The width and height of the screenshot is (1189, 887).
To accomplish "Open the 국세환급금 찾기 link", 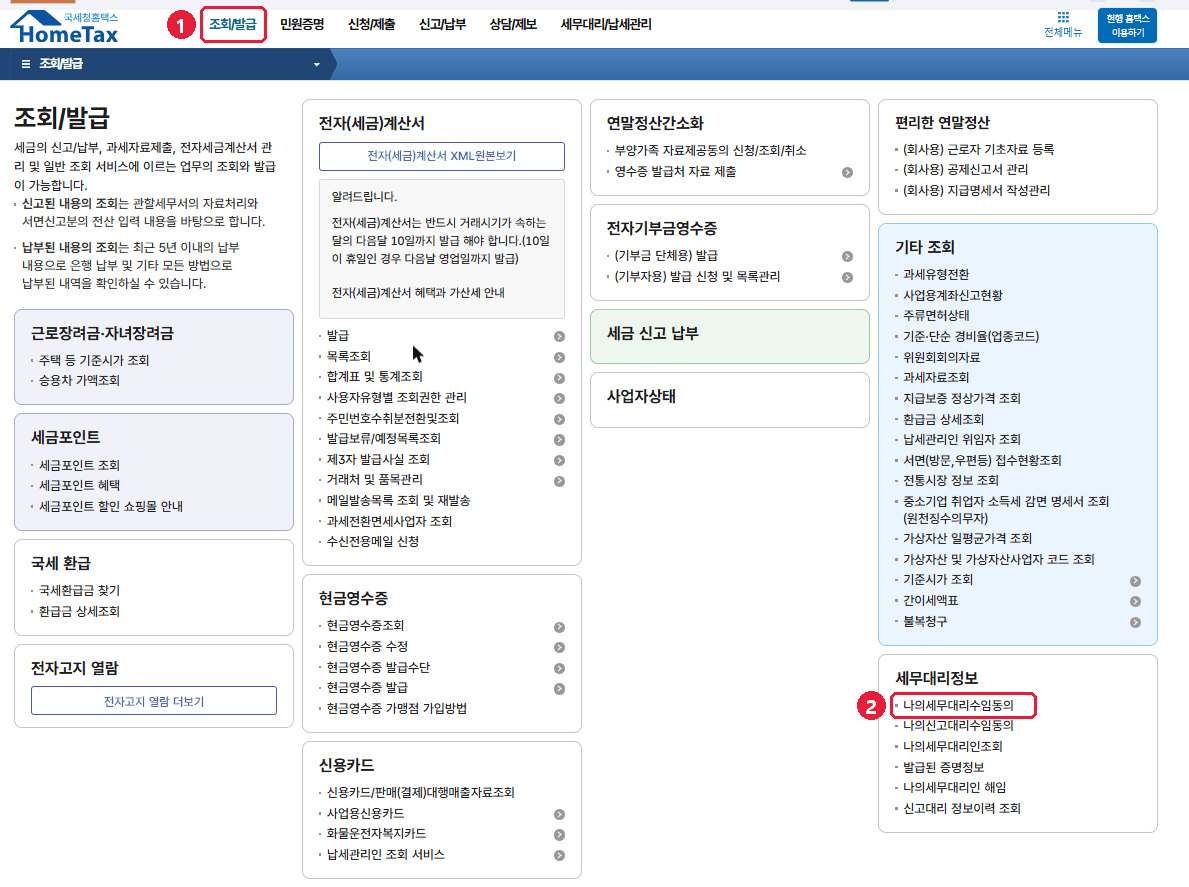I will tap(80, 591).
